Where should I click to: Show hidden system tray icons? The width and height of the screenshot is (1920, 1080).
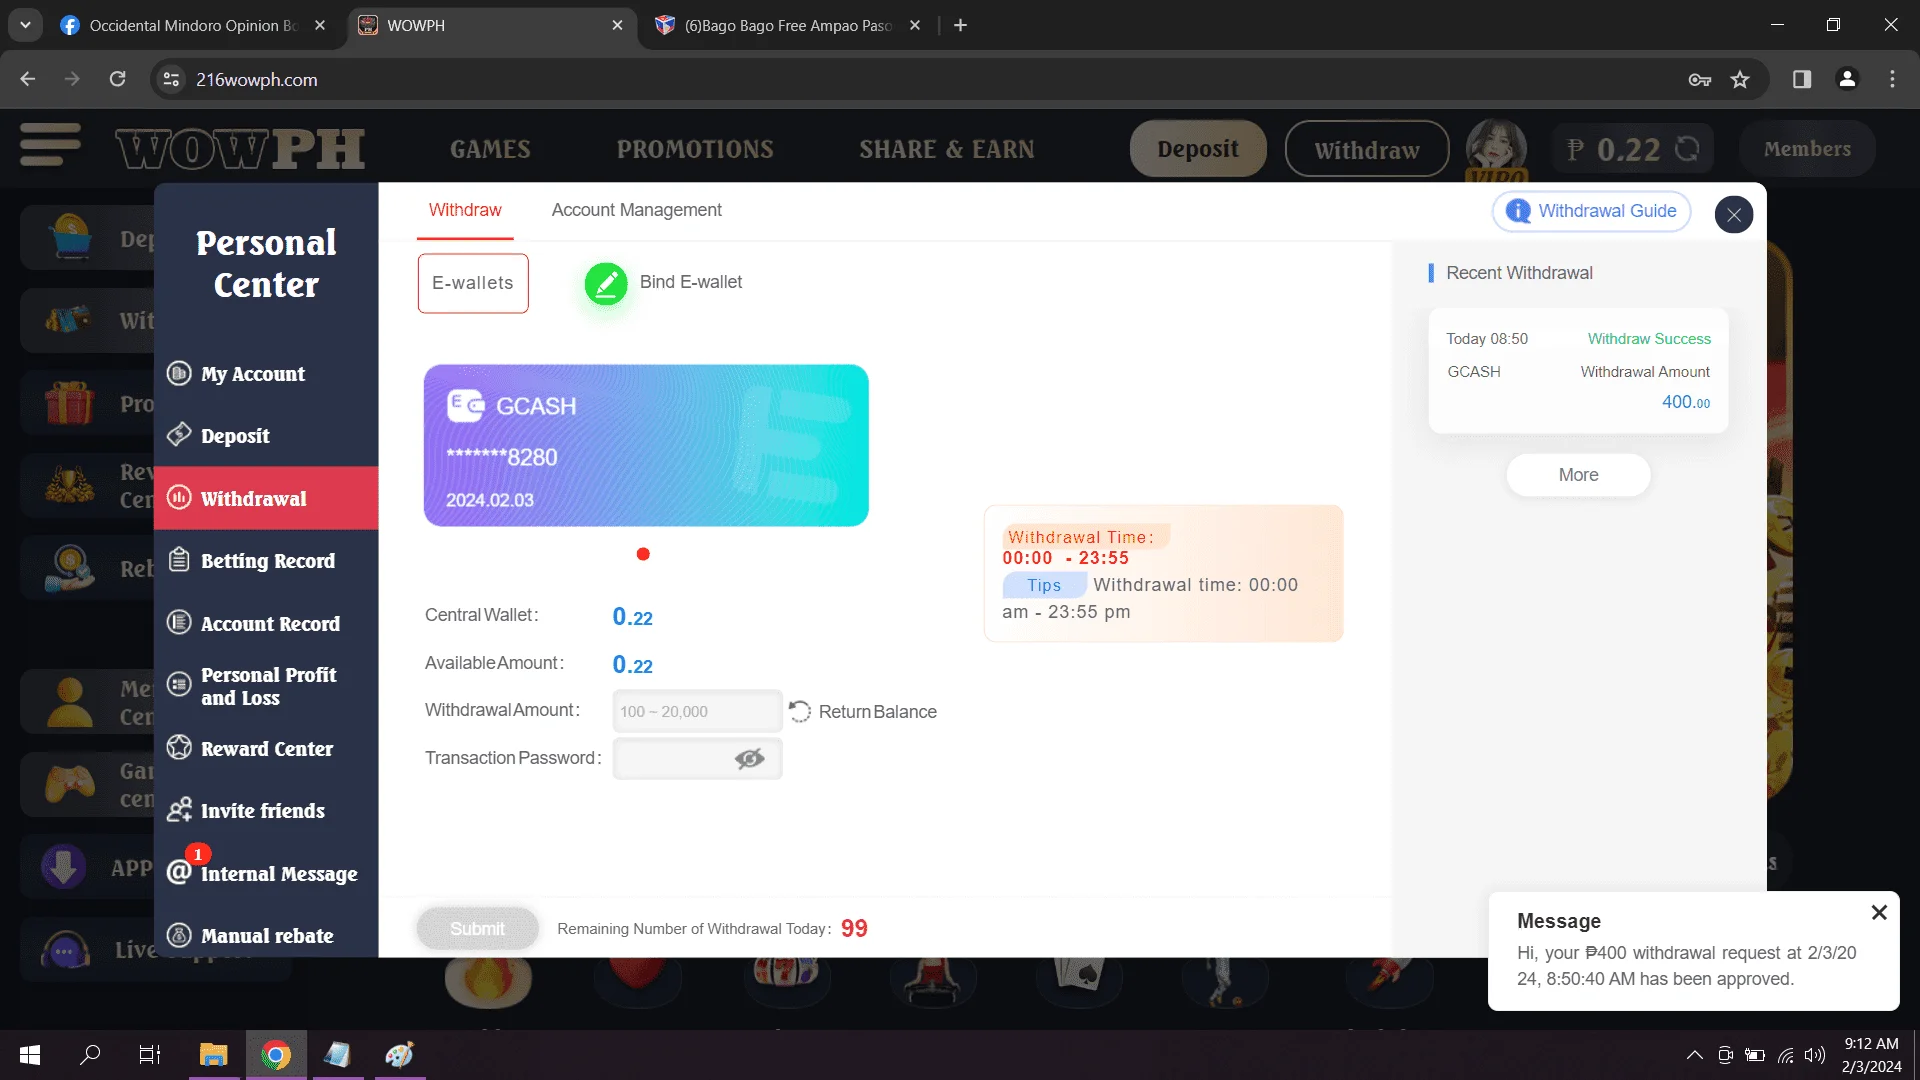tap(1694, 1055)
